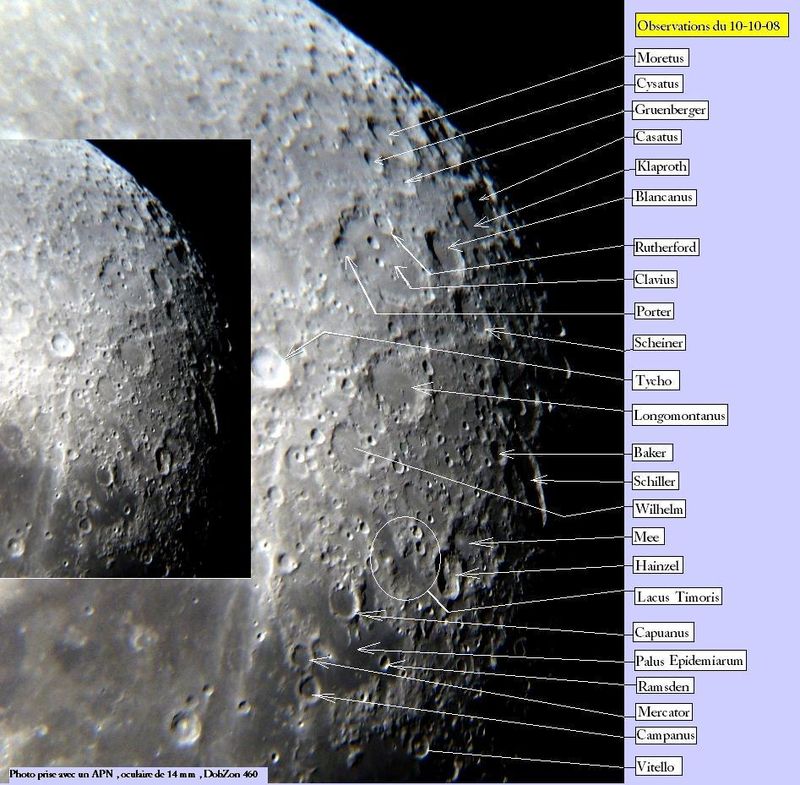Image resolution: width=800 pixels, height=785 pixels.
Task: Click the 'Observations du 10-10-08' yellow title
Action: click(x=712, y=26)
